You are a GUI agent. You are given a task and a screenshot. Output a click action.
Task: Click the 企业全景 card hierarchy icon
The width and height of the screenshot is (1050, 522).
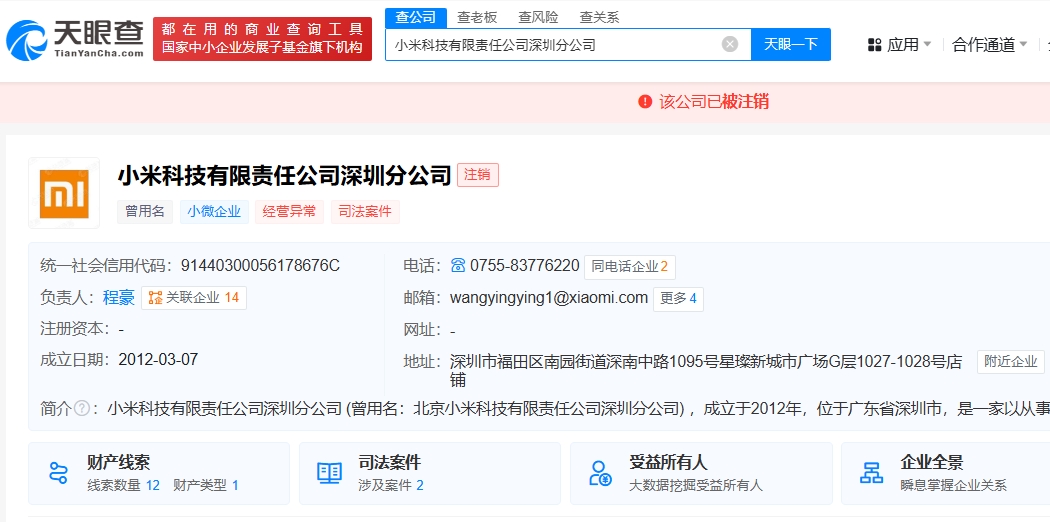[871, 473]
